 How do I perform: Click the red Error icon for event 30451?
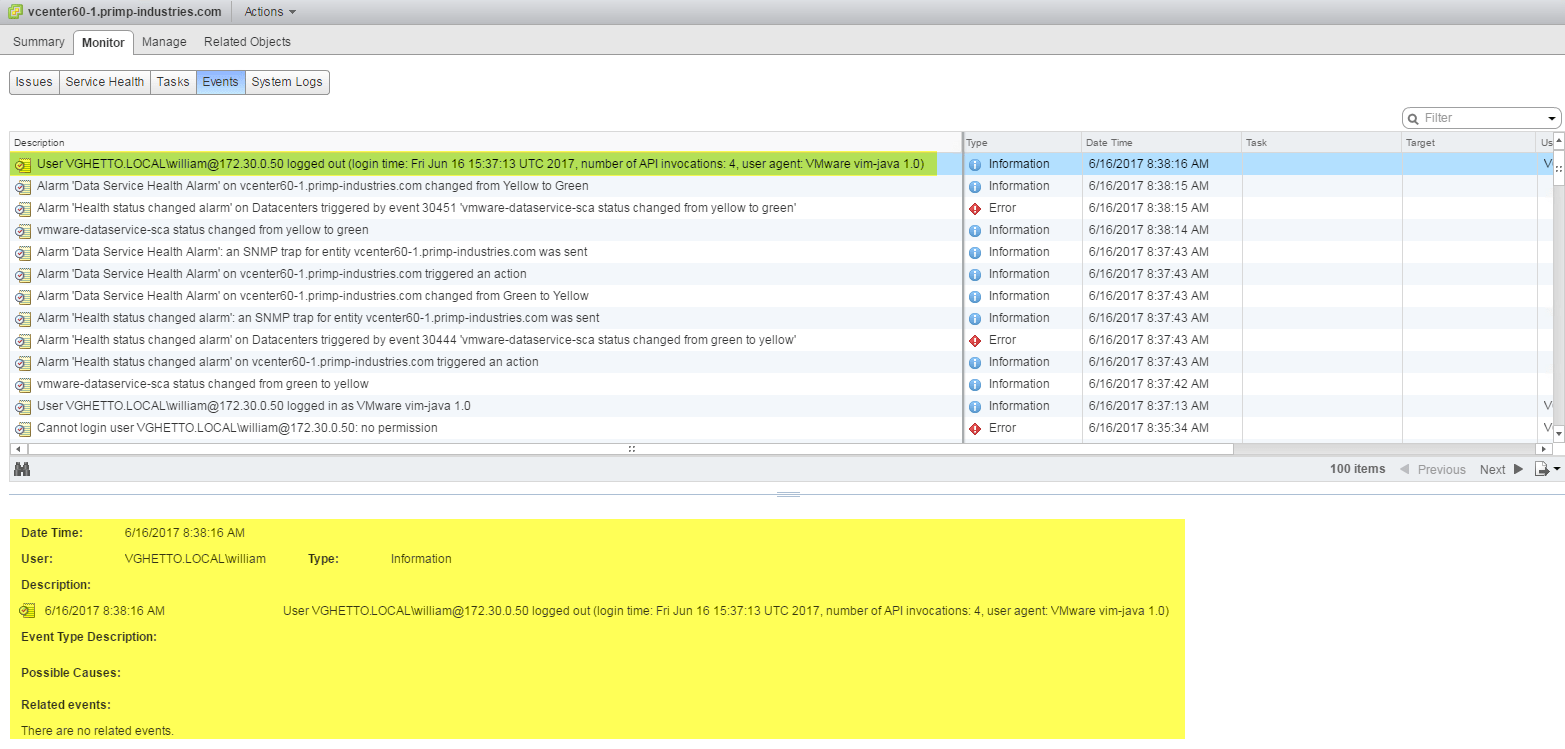click(975, 208)
